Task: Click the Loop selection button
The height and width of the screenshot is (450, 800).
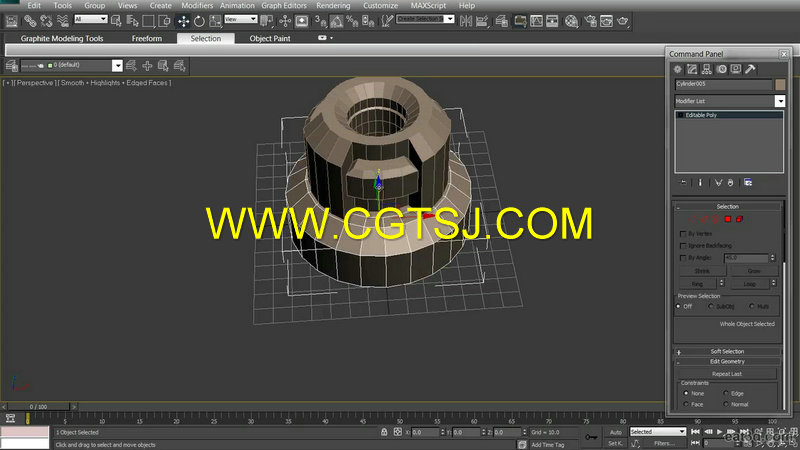Action: pos(749,284)
